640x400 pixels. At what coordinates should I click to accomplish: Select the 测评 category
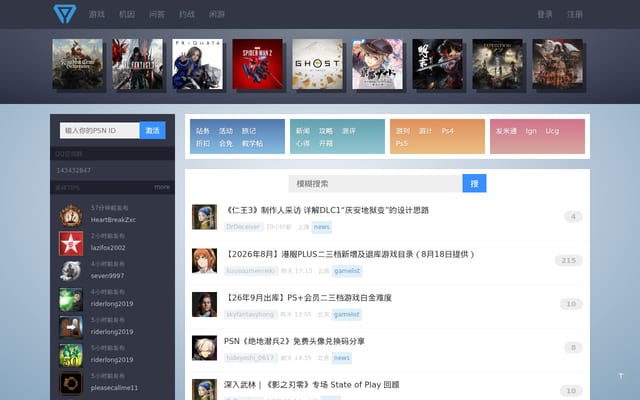349,131
